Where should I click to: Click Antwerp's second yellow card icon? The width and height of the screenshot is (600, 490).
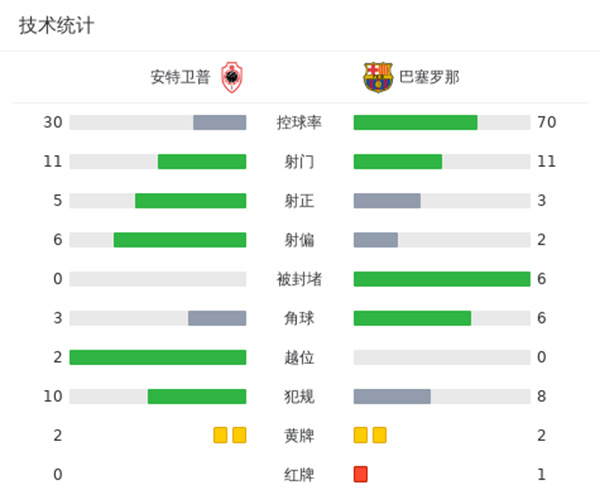[x=239, y=435]
